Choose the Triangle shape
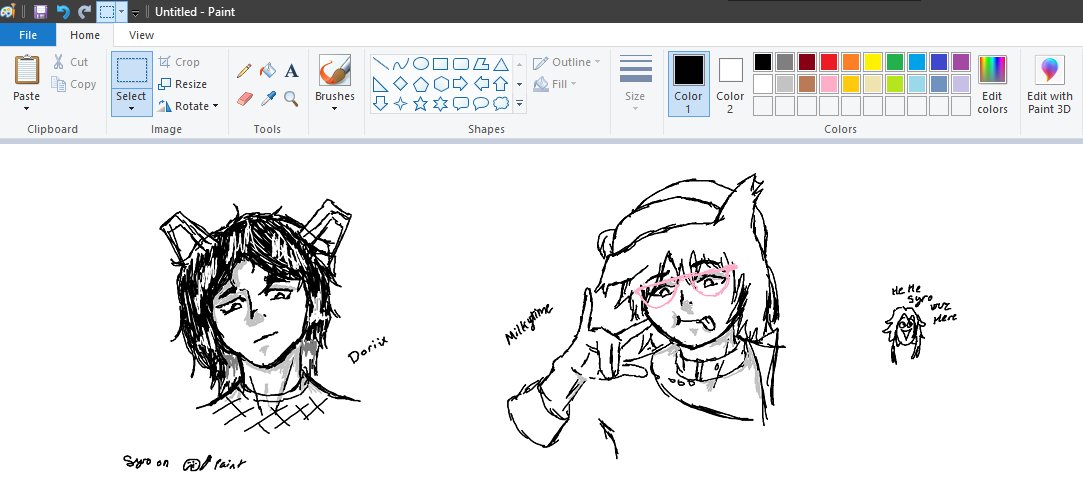This screenshot has width=1083, height=493. tap(501, 64)
